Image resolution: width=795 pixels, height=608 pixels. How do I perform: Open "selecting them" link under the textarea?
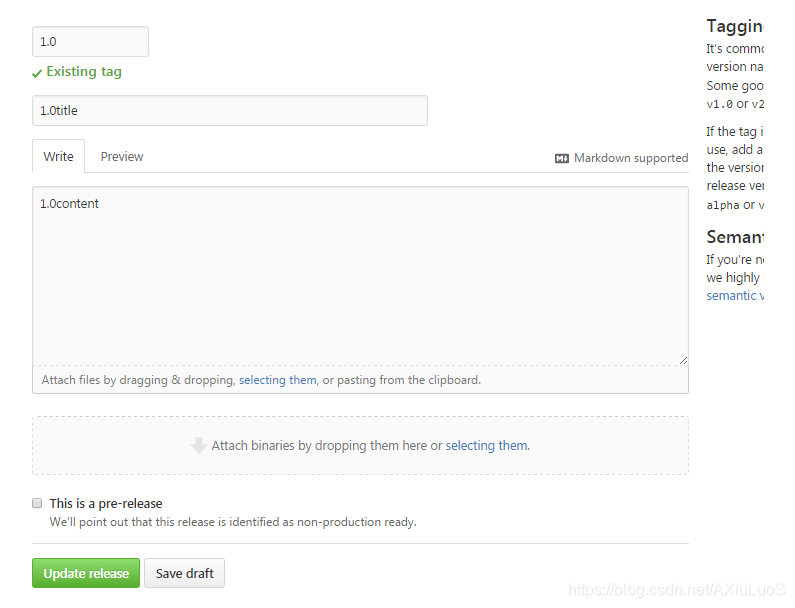point(277,380)
